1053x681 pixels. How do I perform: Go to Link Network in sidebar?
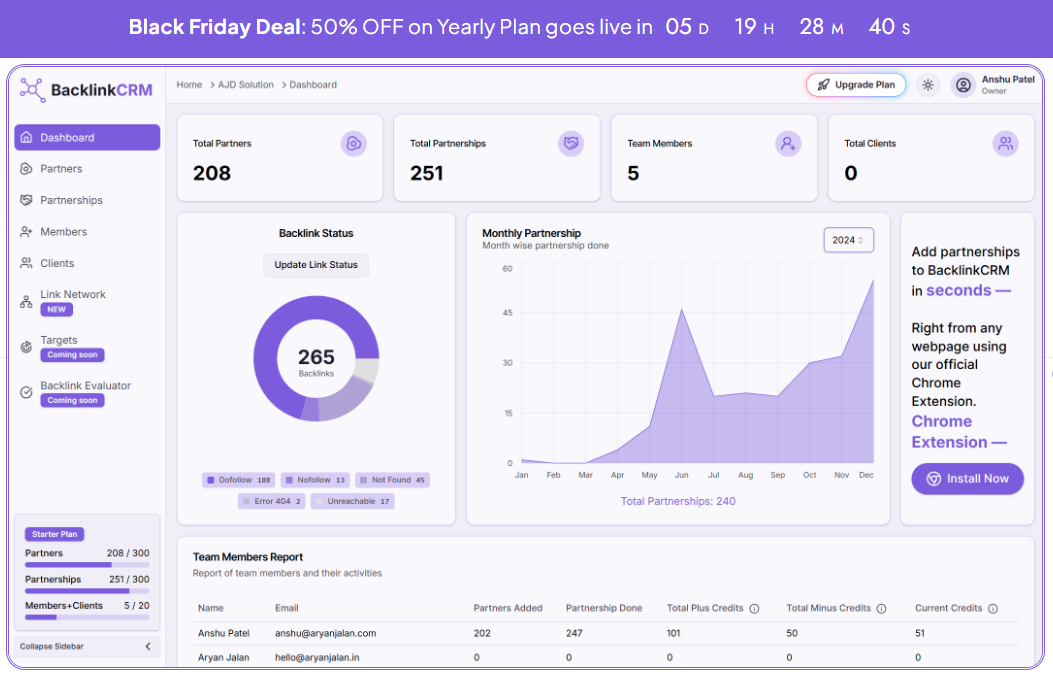tap(72, 294)
